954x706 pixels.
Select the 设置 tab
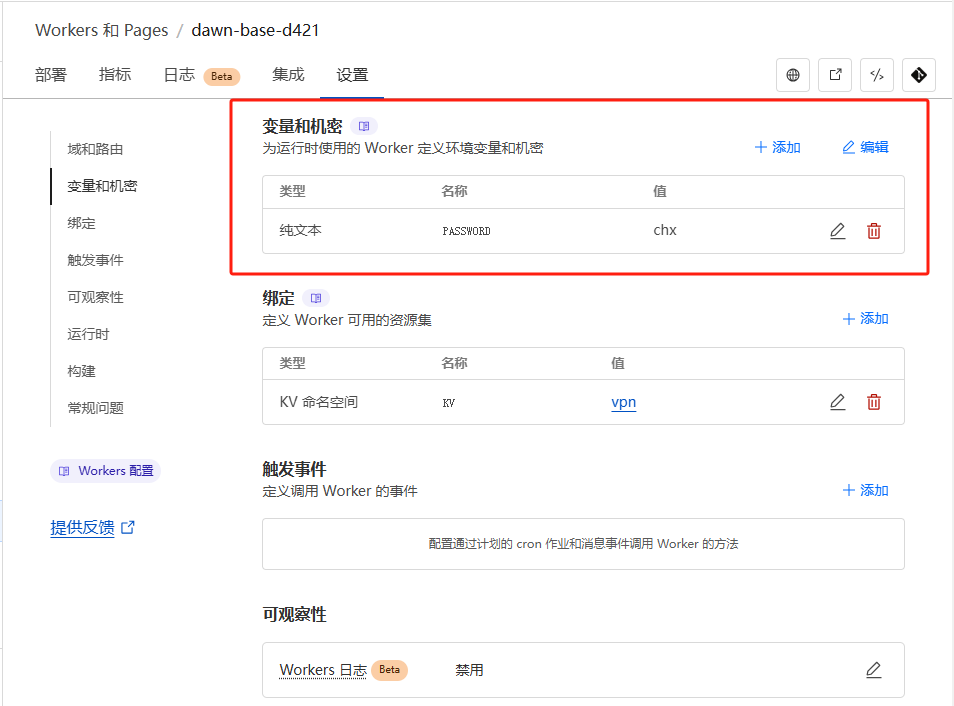pos(352,75)
